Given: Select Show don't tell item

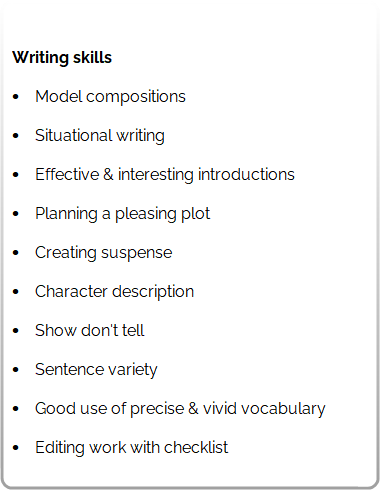Looking at the screenshot, I should click(x=90, y=331).
